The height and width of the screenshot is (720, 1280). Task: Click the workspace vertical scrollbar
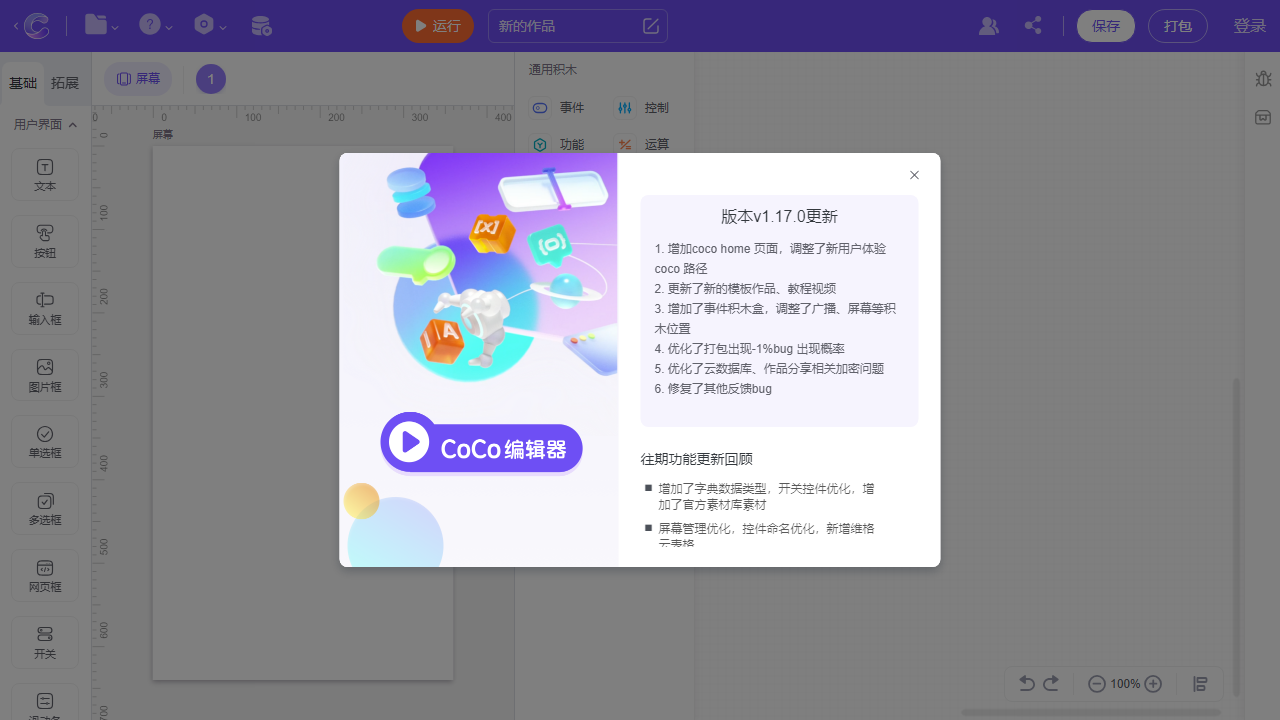tap(1236, 536)
